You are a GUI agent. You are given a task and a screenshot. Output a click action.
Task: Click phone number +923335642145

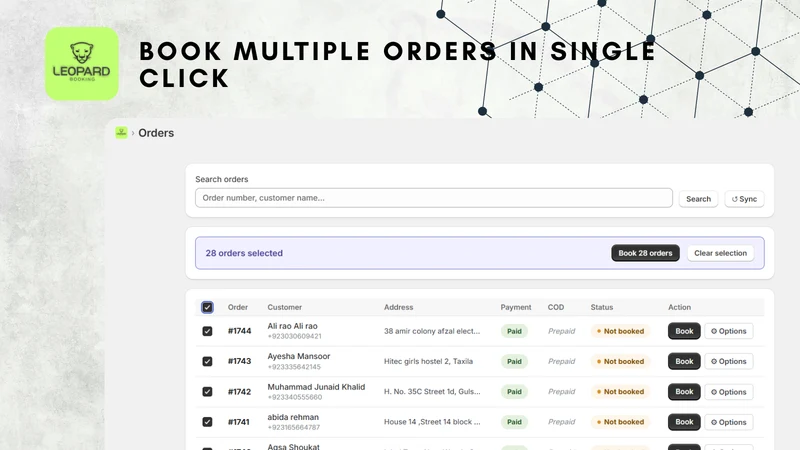(x=294, y=367)
